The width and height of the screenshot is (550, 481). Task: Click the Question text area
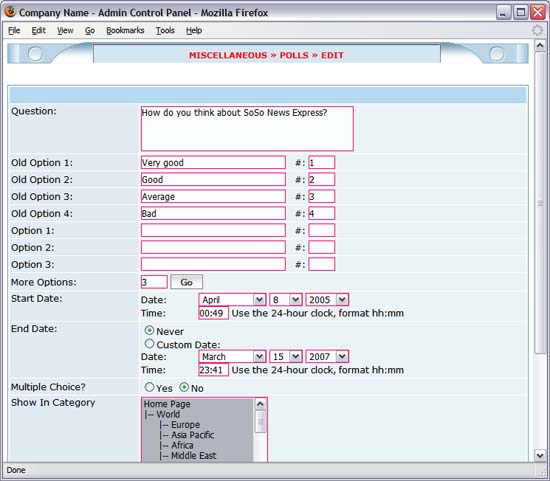tap(247, 129)
